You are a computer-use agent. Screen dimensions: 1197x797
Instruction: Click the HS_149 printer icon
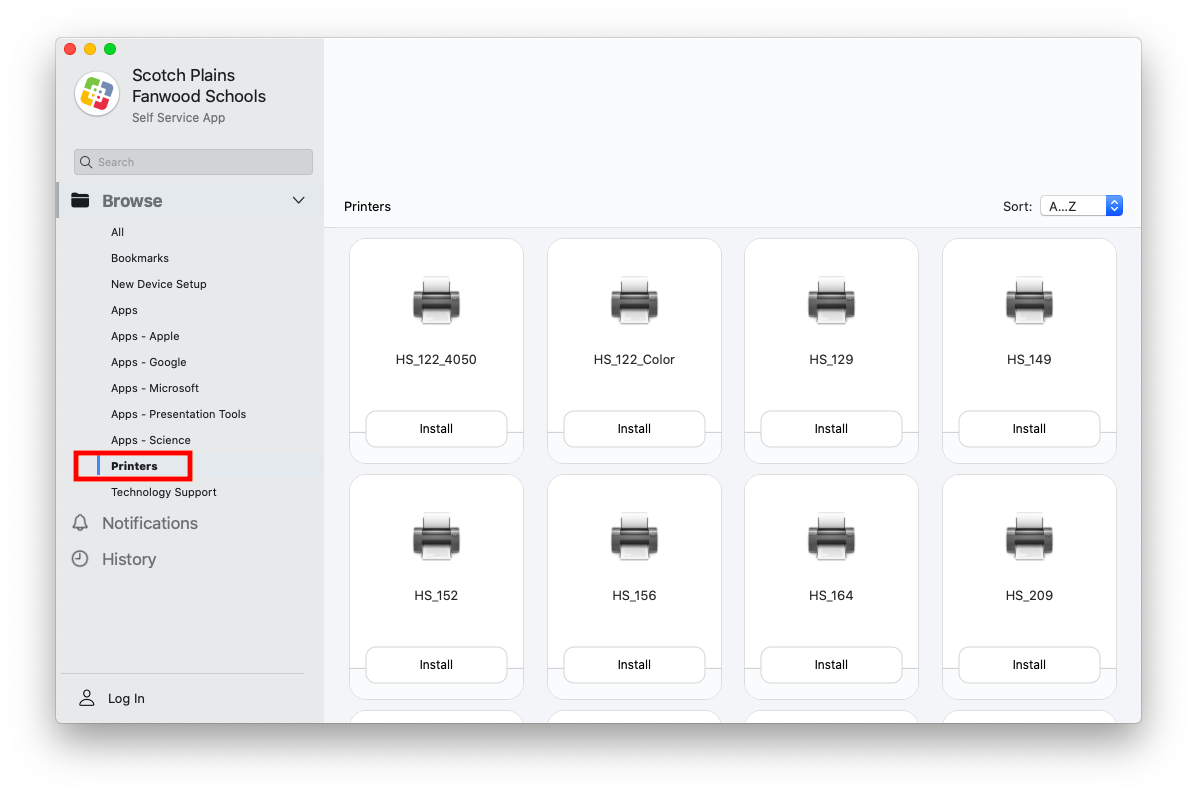(1029, 301)
